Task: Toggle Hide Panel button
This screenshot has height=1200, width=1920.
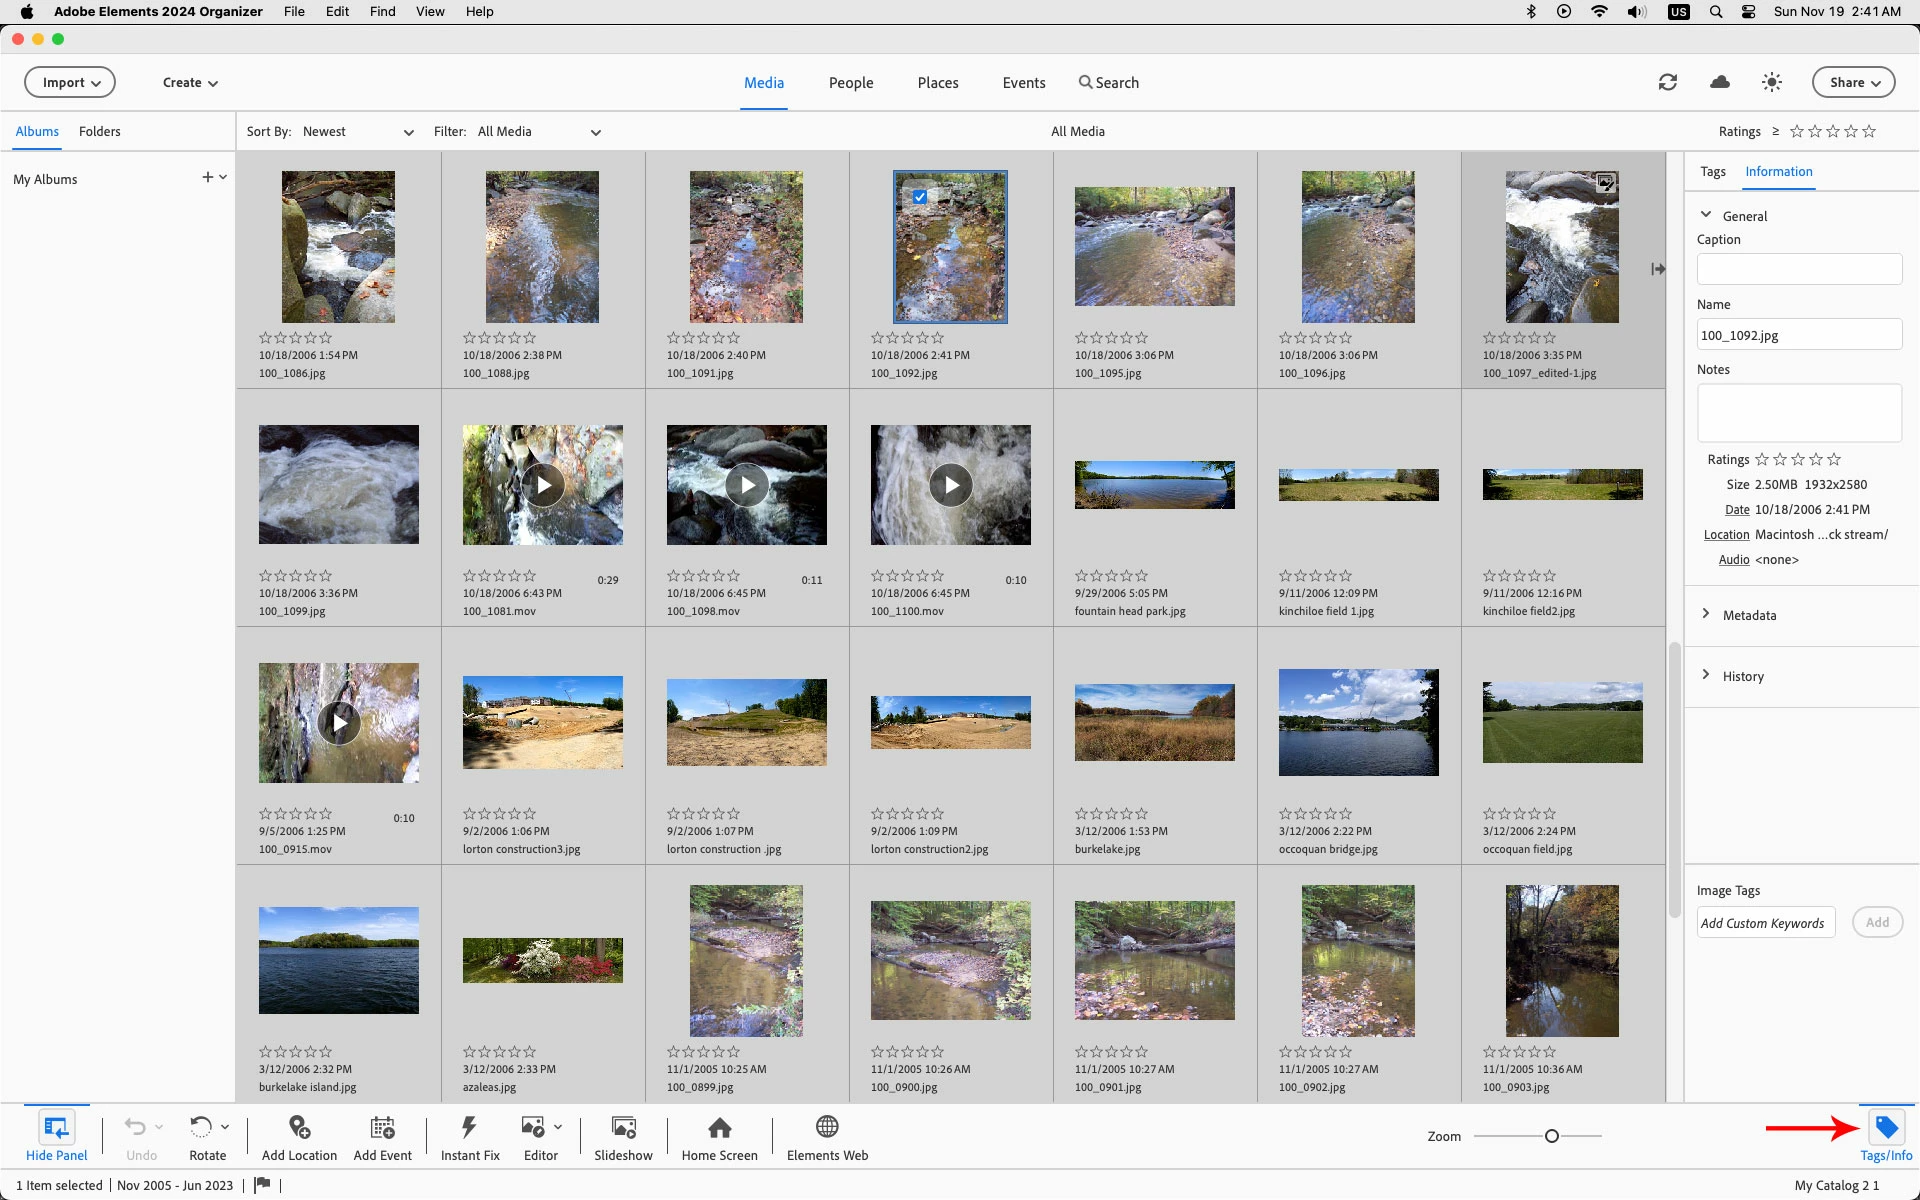Action: pos(56,1128)
